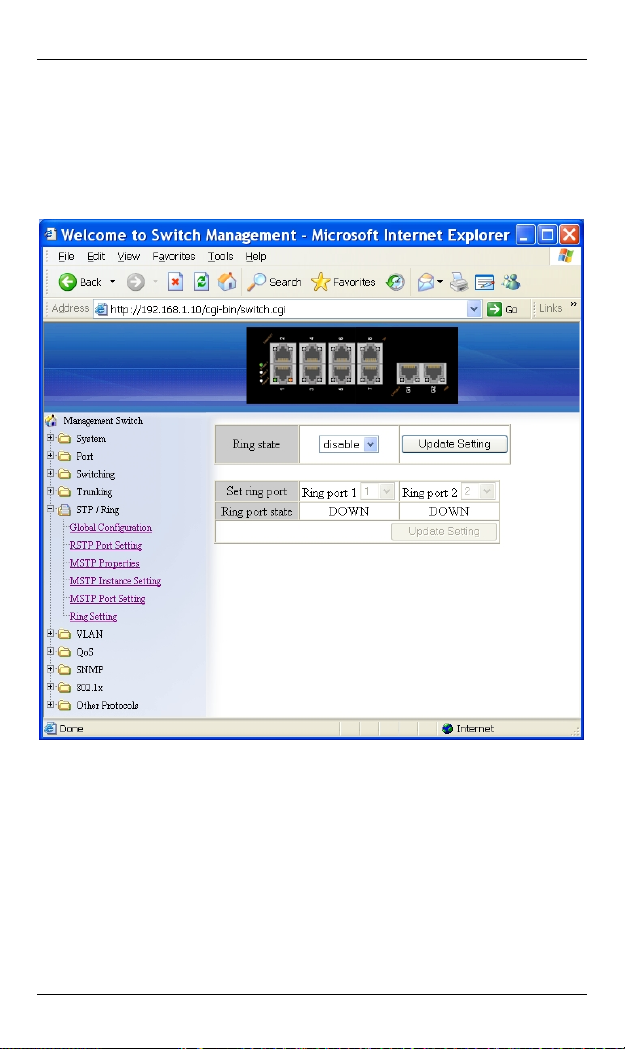Click greyed Update Setting under ring ports
Screen dimensions: 625x1049
444,532
